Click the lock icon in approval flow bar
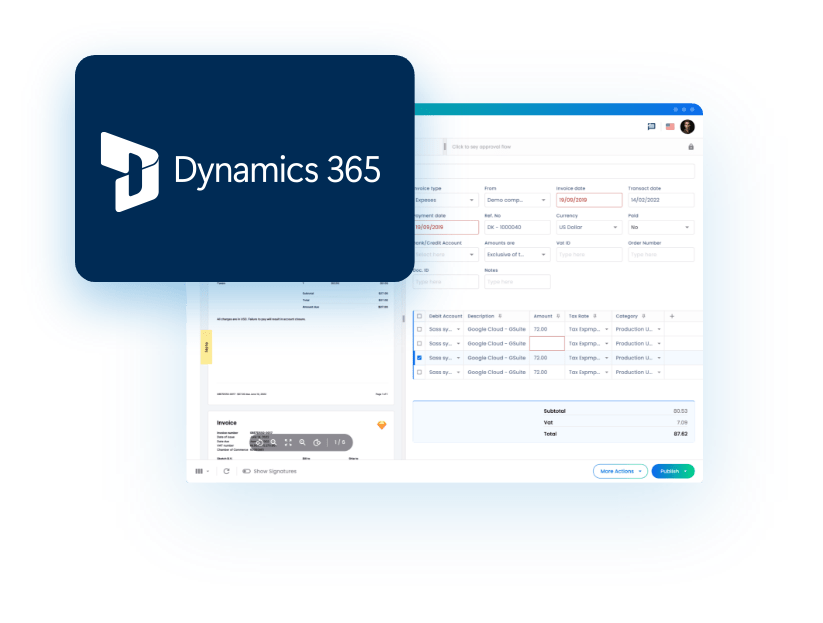 tap(690, 147)
